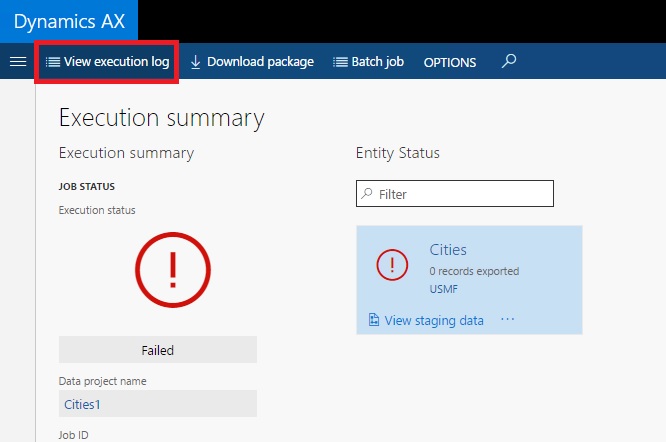Image resolution: width=666 pixels, height=442 pixels.
Task: Click the Failed status field
Action: [x=158, y=350]
